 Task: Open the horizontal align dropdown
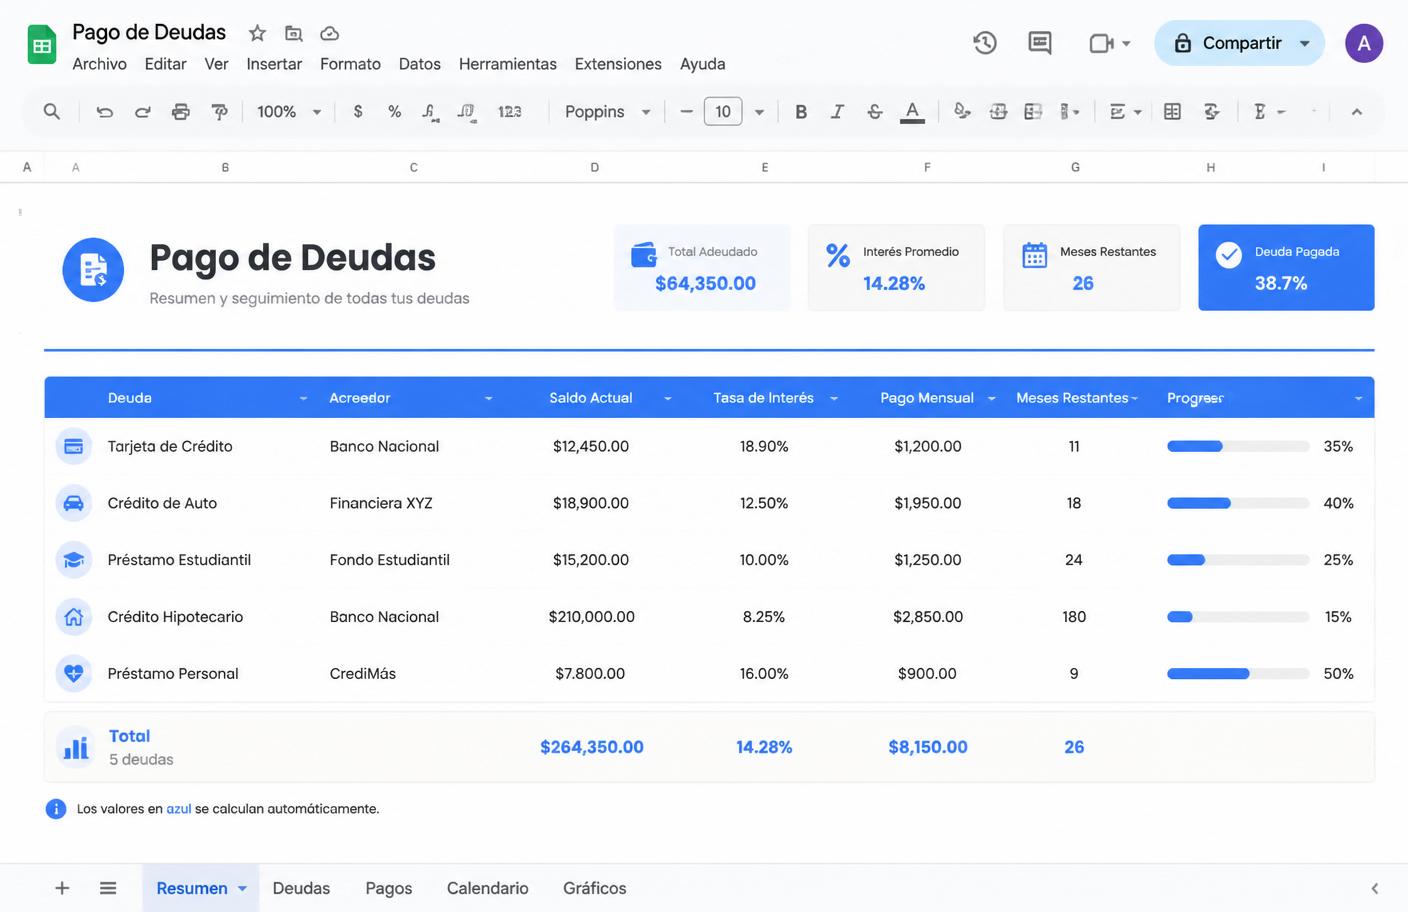(1125, 112)
